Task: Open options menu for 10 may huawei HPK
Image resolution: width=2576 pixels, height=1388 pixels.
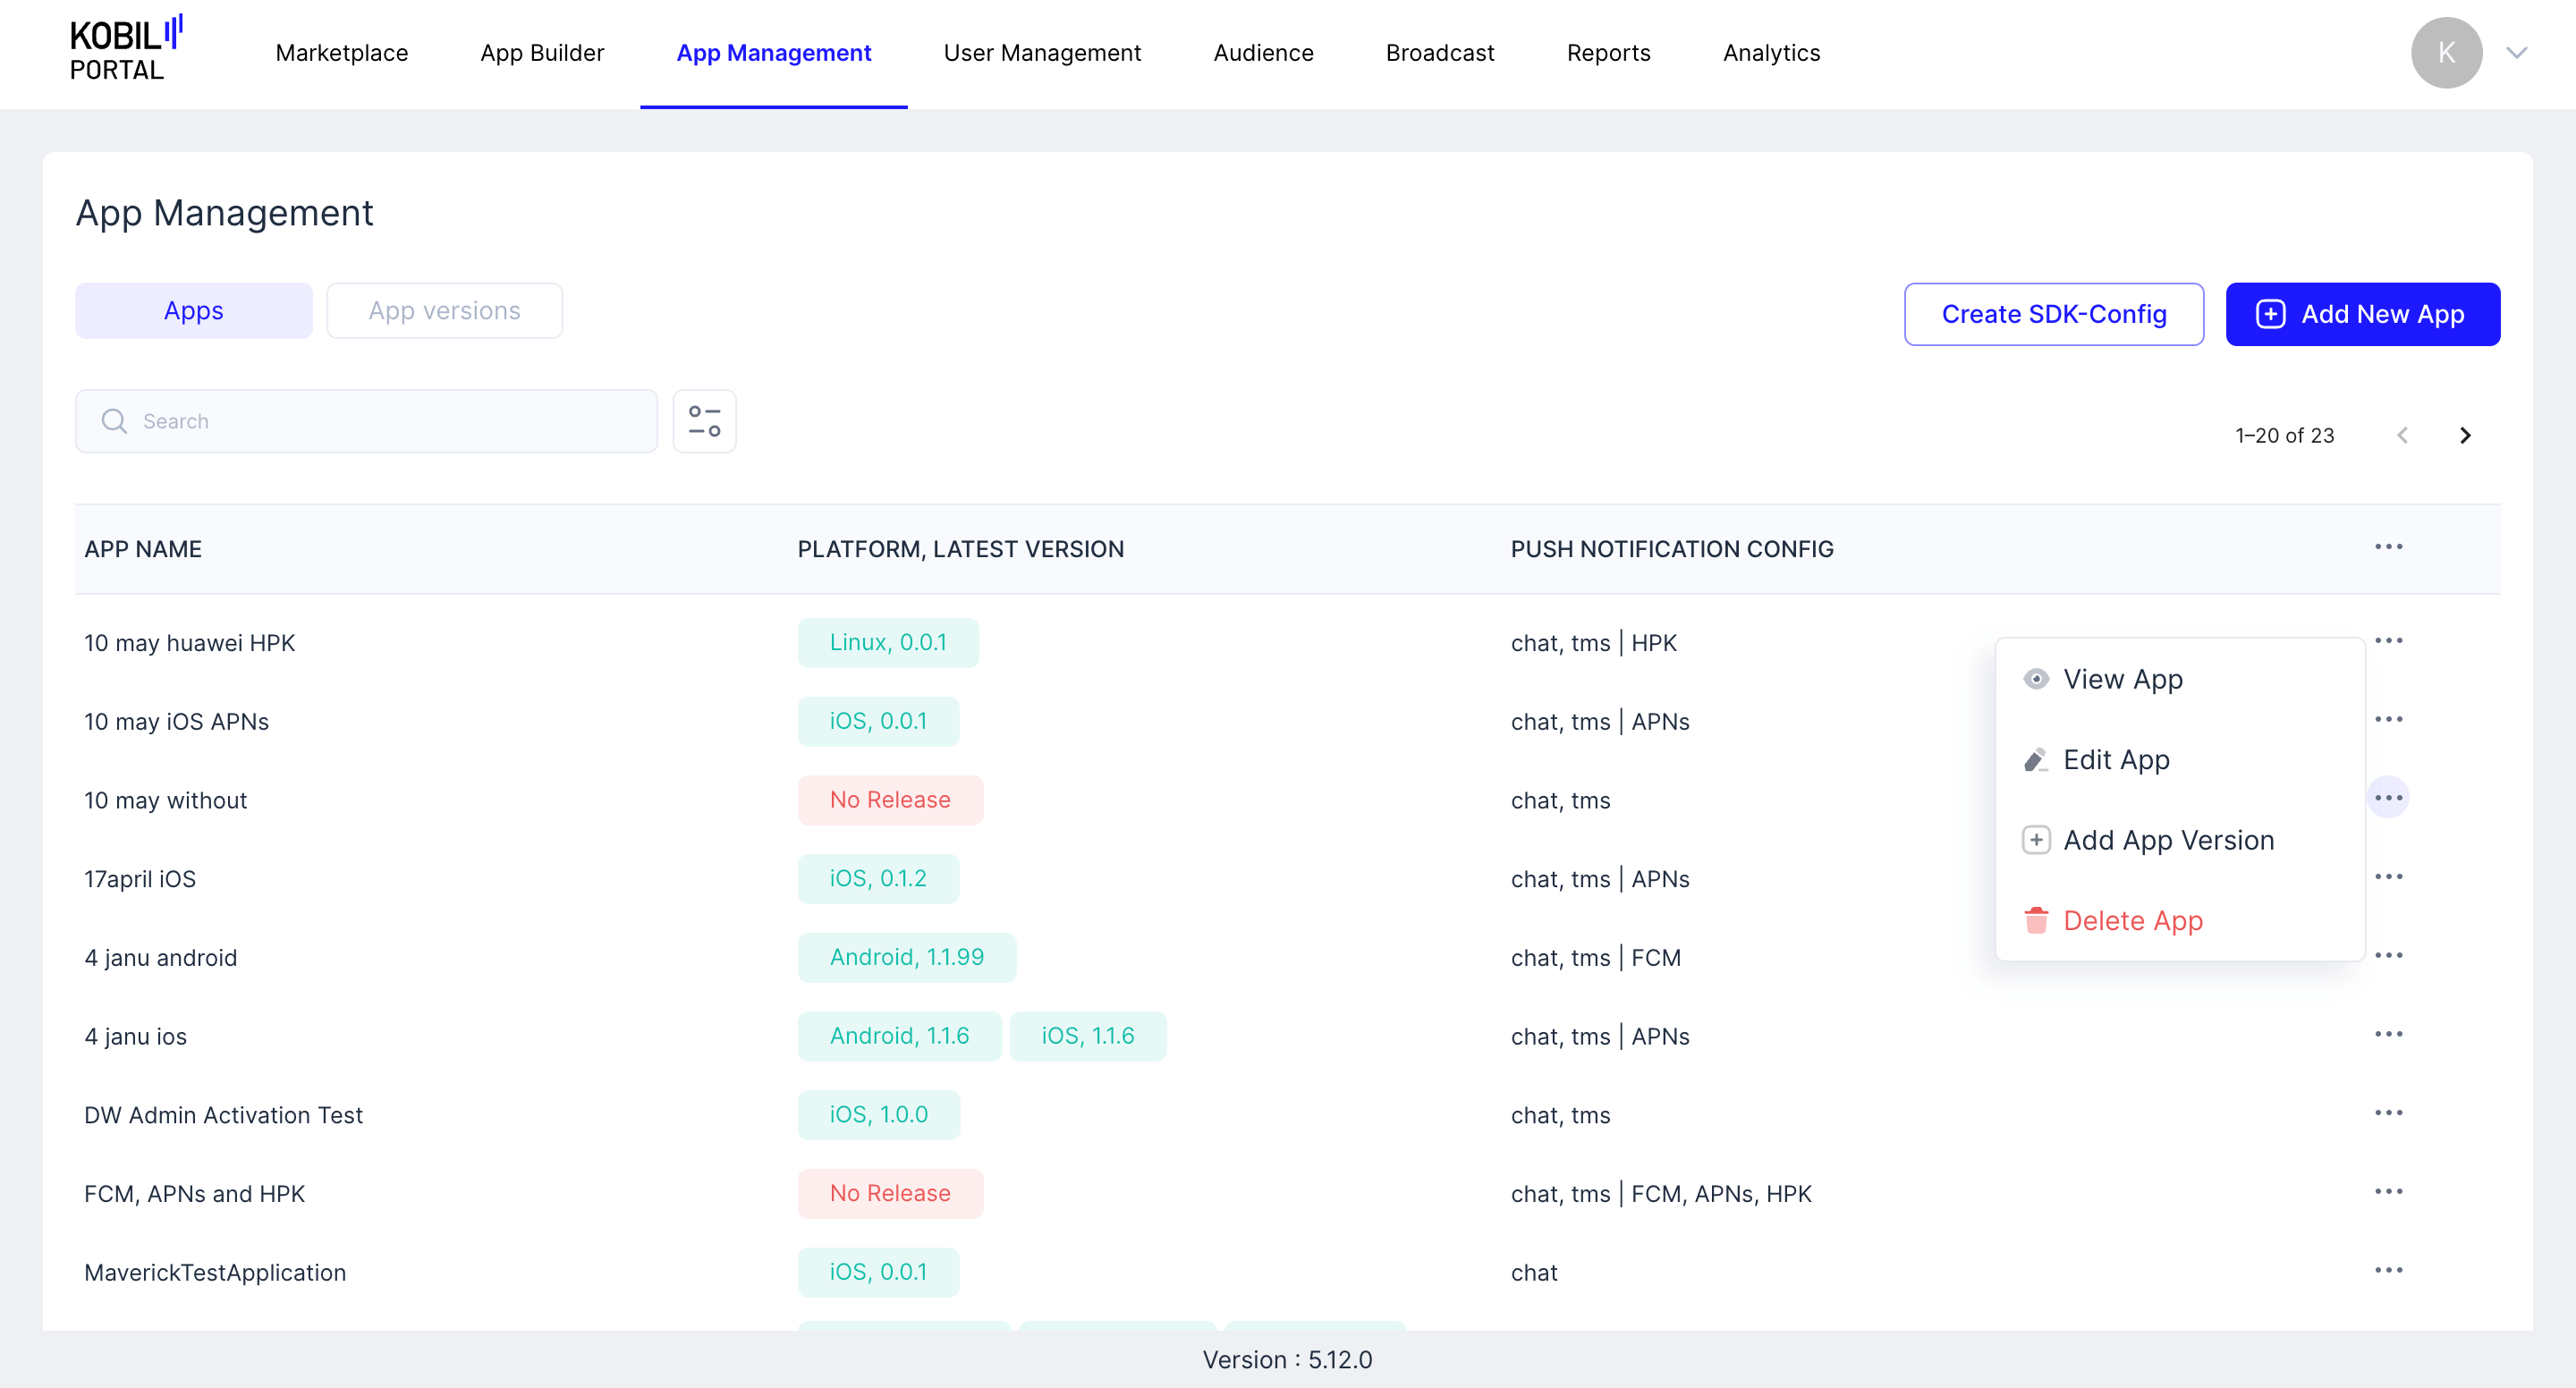Action: pyautogui.click(x=2388, y=641)
